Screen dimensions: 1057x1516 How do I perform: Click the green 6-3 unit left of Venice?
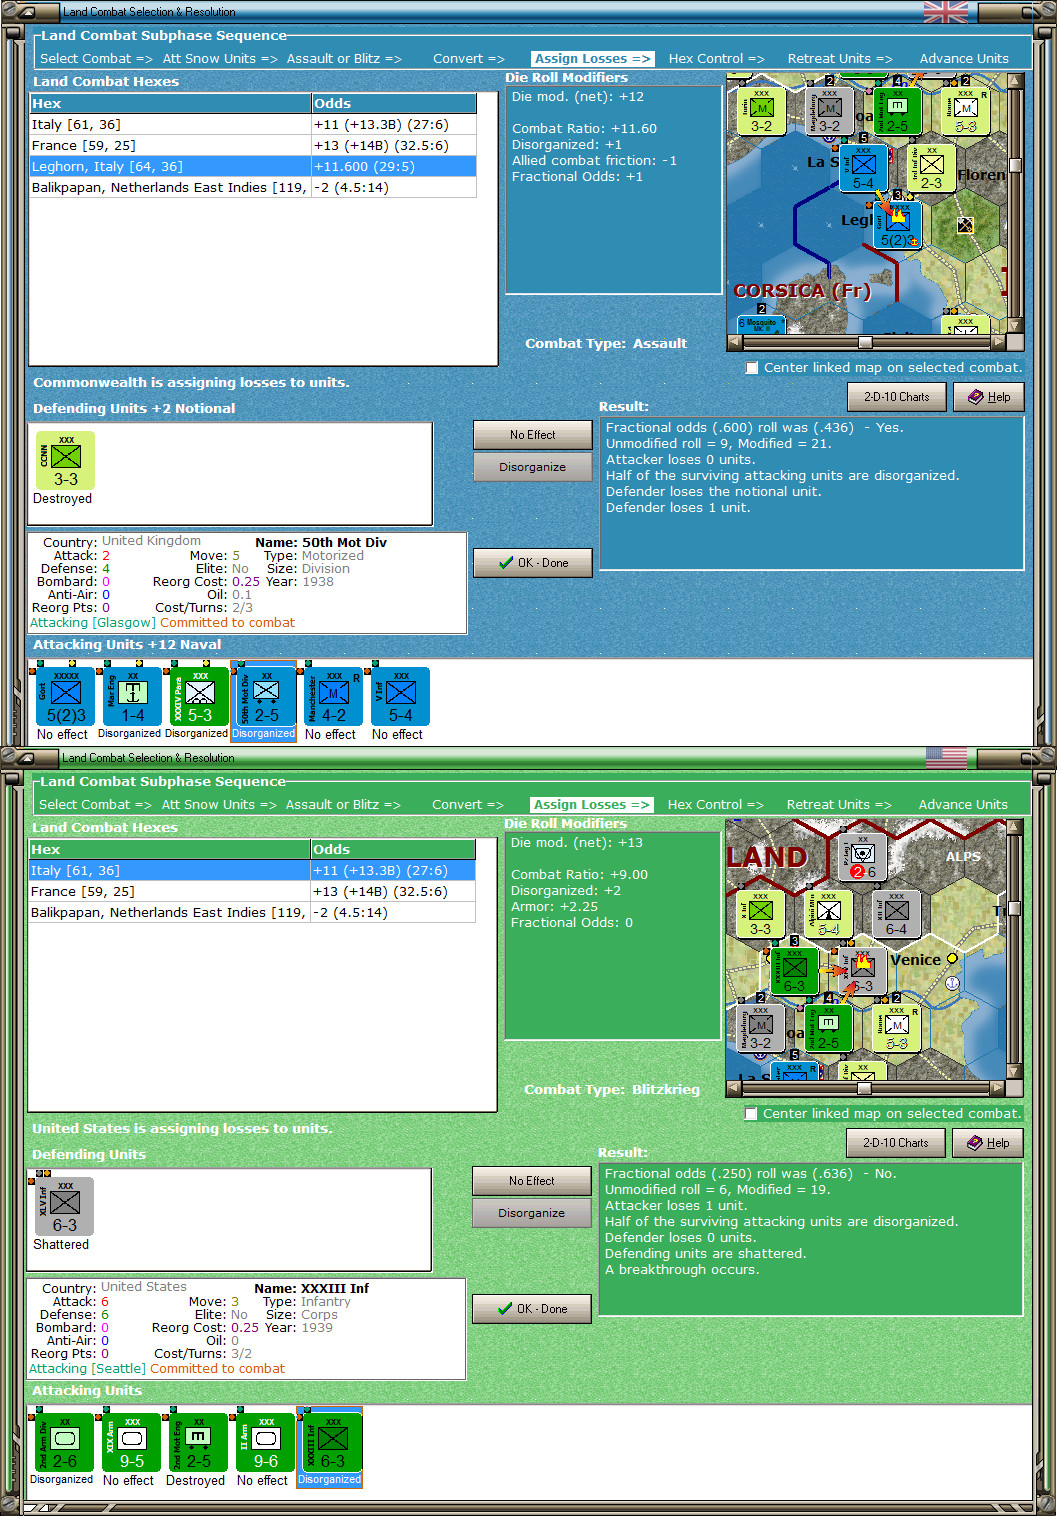pos(794,970)
